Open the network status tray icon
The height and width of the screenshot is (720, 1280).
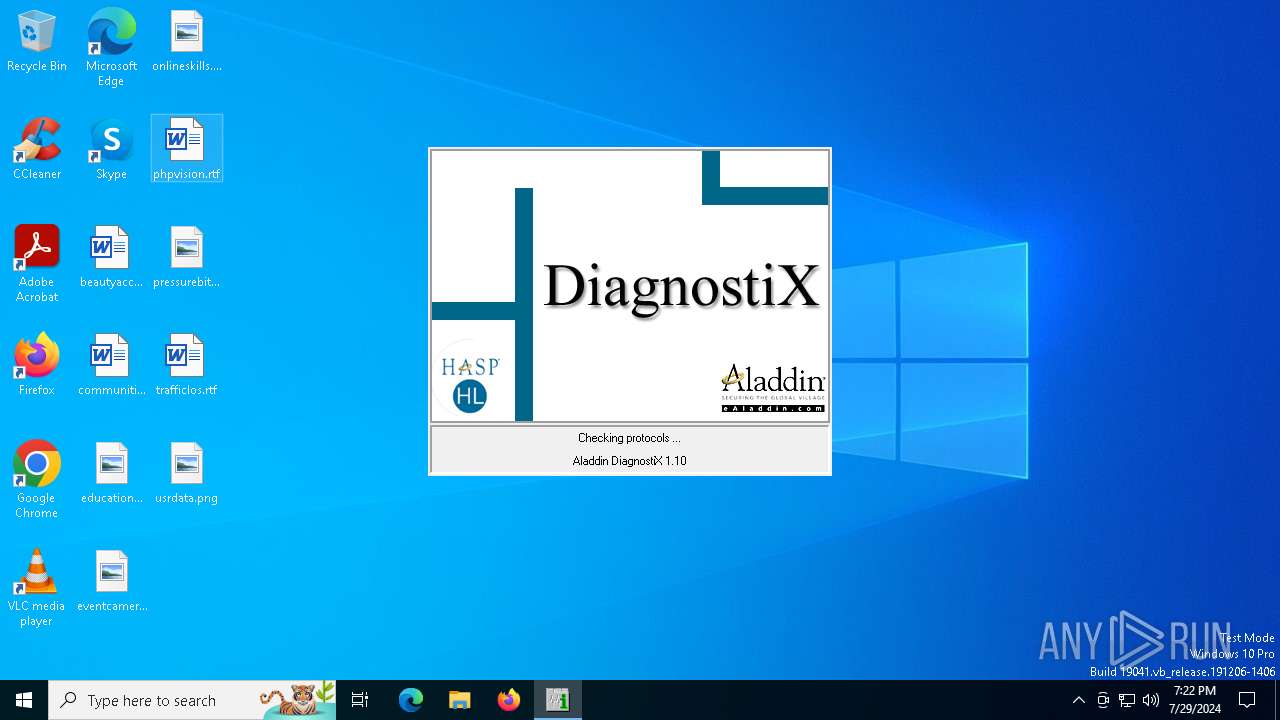[x=1127, y=700]
